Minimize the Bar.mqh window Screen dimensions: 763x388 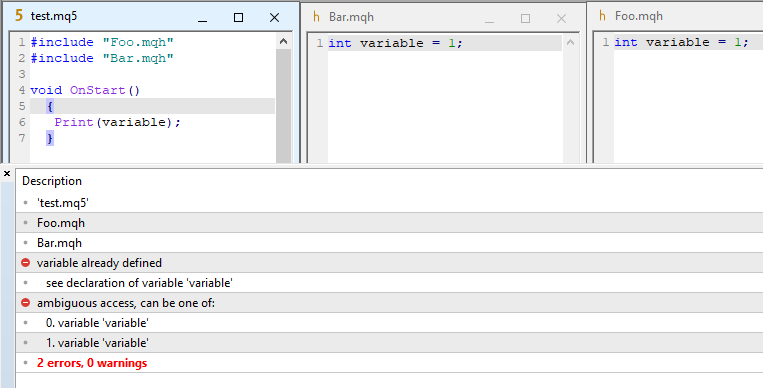point(490,18)
